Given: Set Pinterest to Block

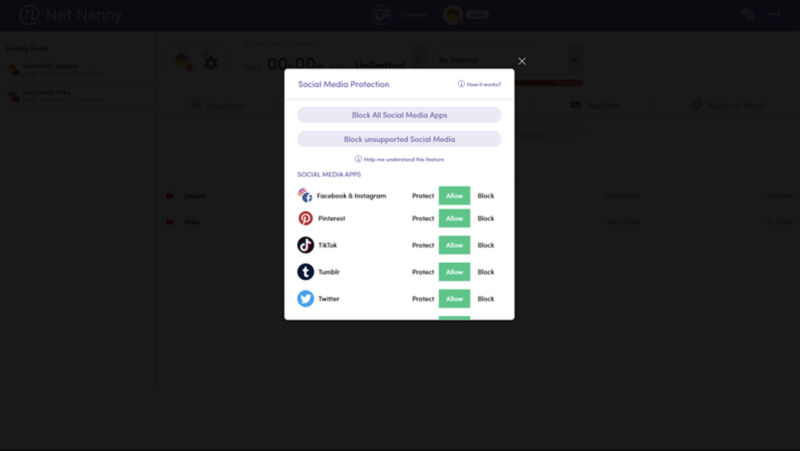Looking at the screenshot, I should click(x=486, y=218).
